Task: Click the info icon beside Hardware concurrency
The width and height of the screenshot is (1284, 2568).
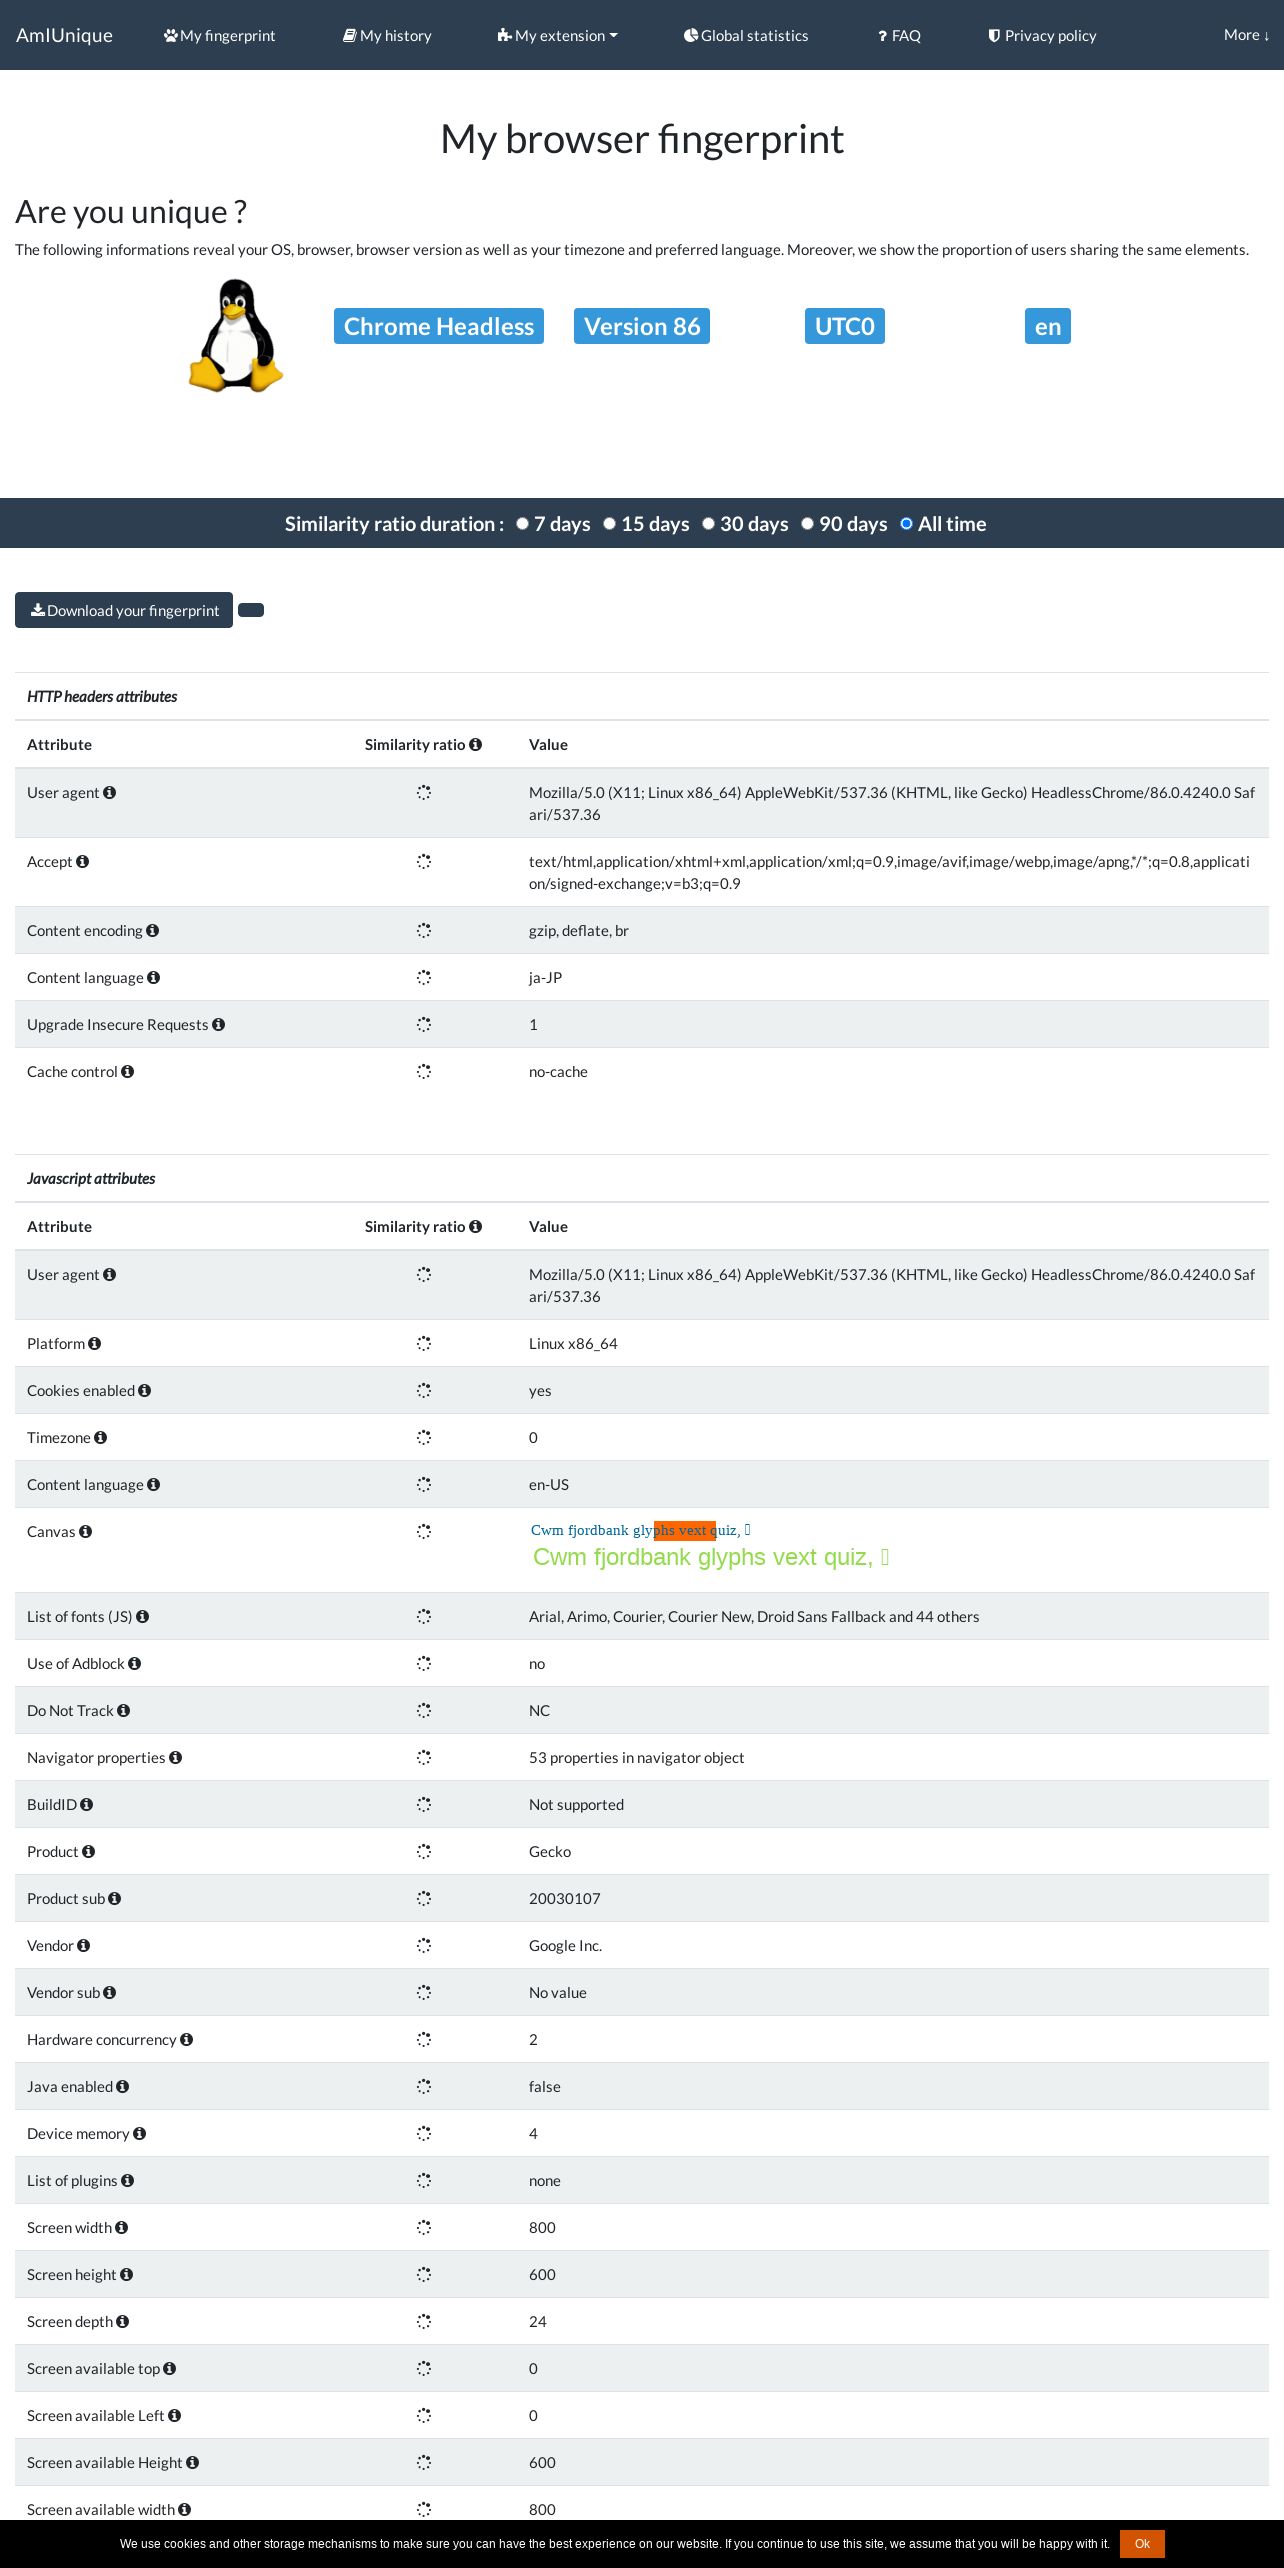Action: click(x=187, y=2039)
